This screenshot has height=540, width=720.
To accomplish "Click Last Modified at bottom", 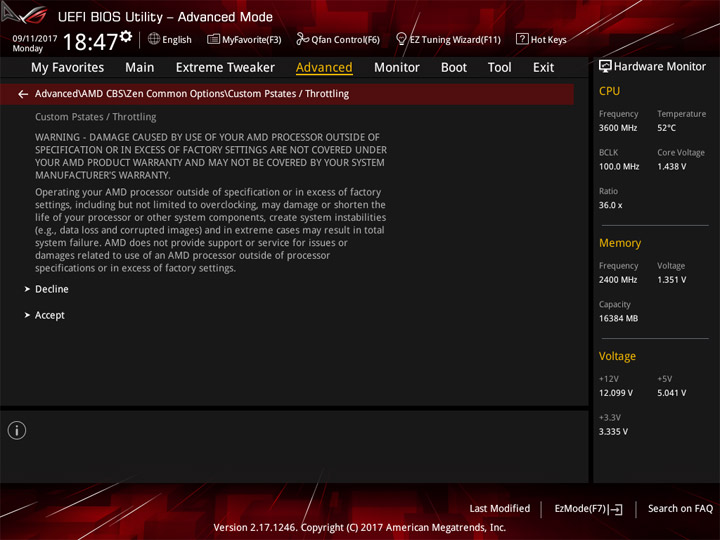I will [x=500, y=508].
